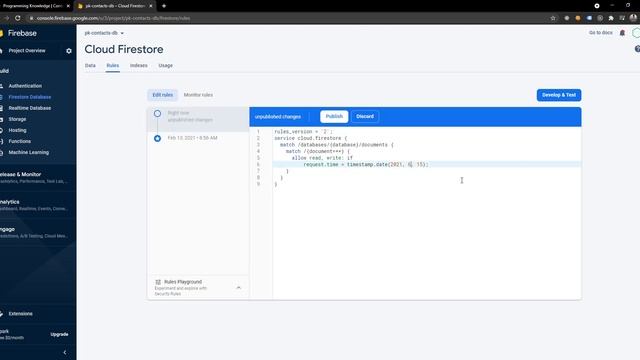Switch to the Usage tab
Screen dimensions: 640x360
(165, 65)
